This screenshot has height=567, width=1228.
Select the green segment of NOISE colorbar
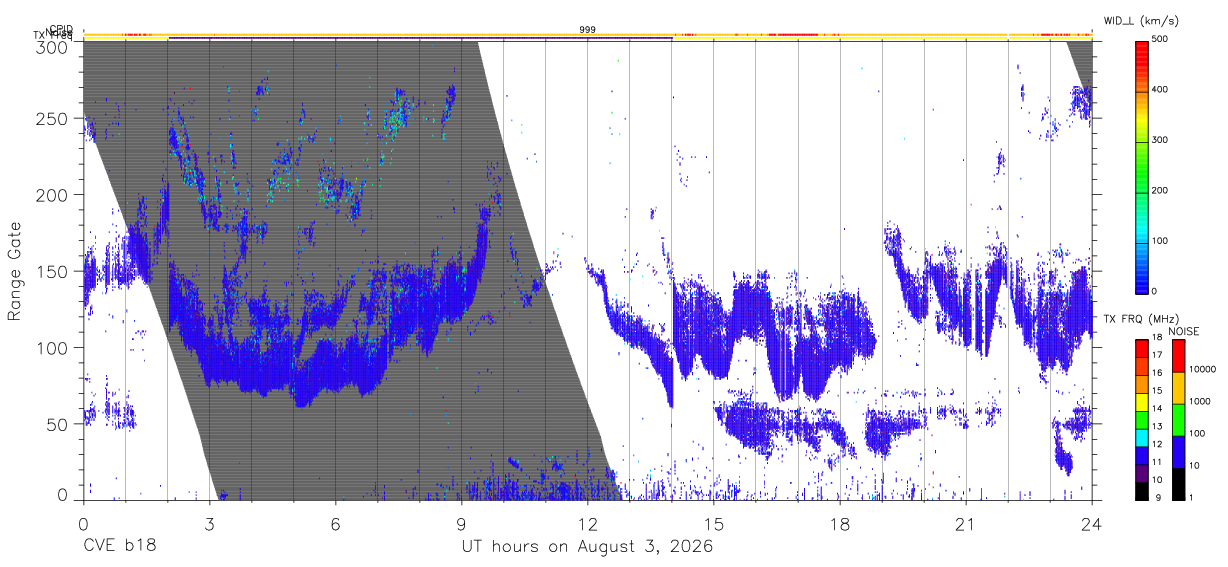(1178, 420)
